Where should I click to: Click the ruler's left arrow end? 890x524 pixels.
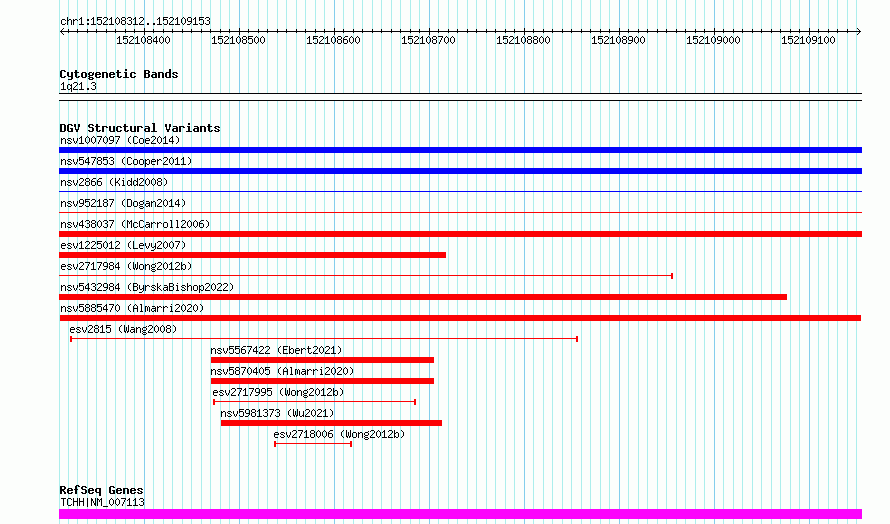[x=62, y=32]
